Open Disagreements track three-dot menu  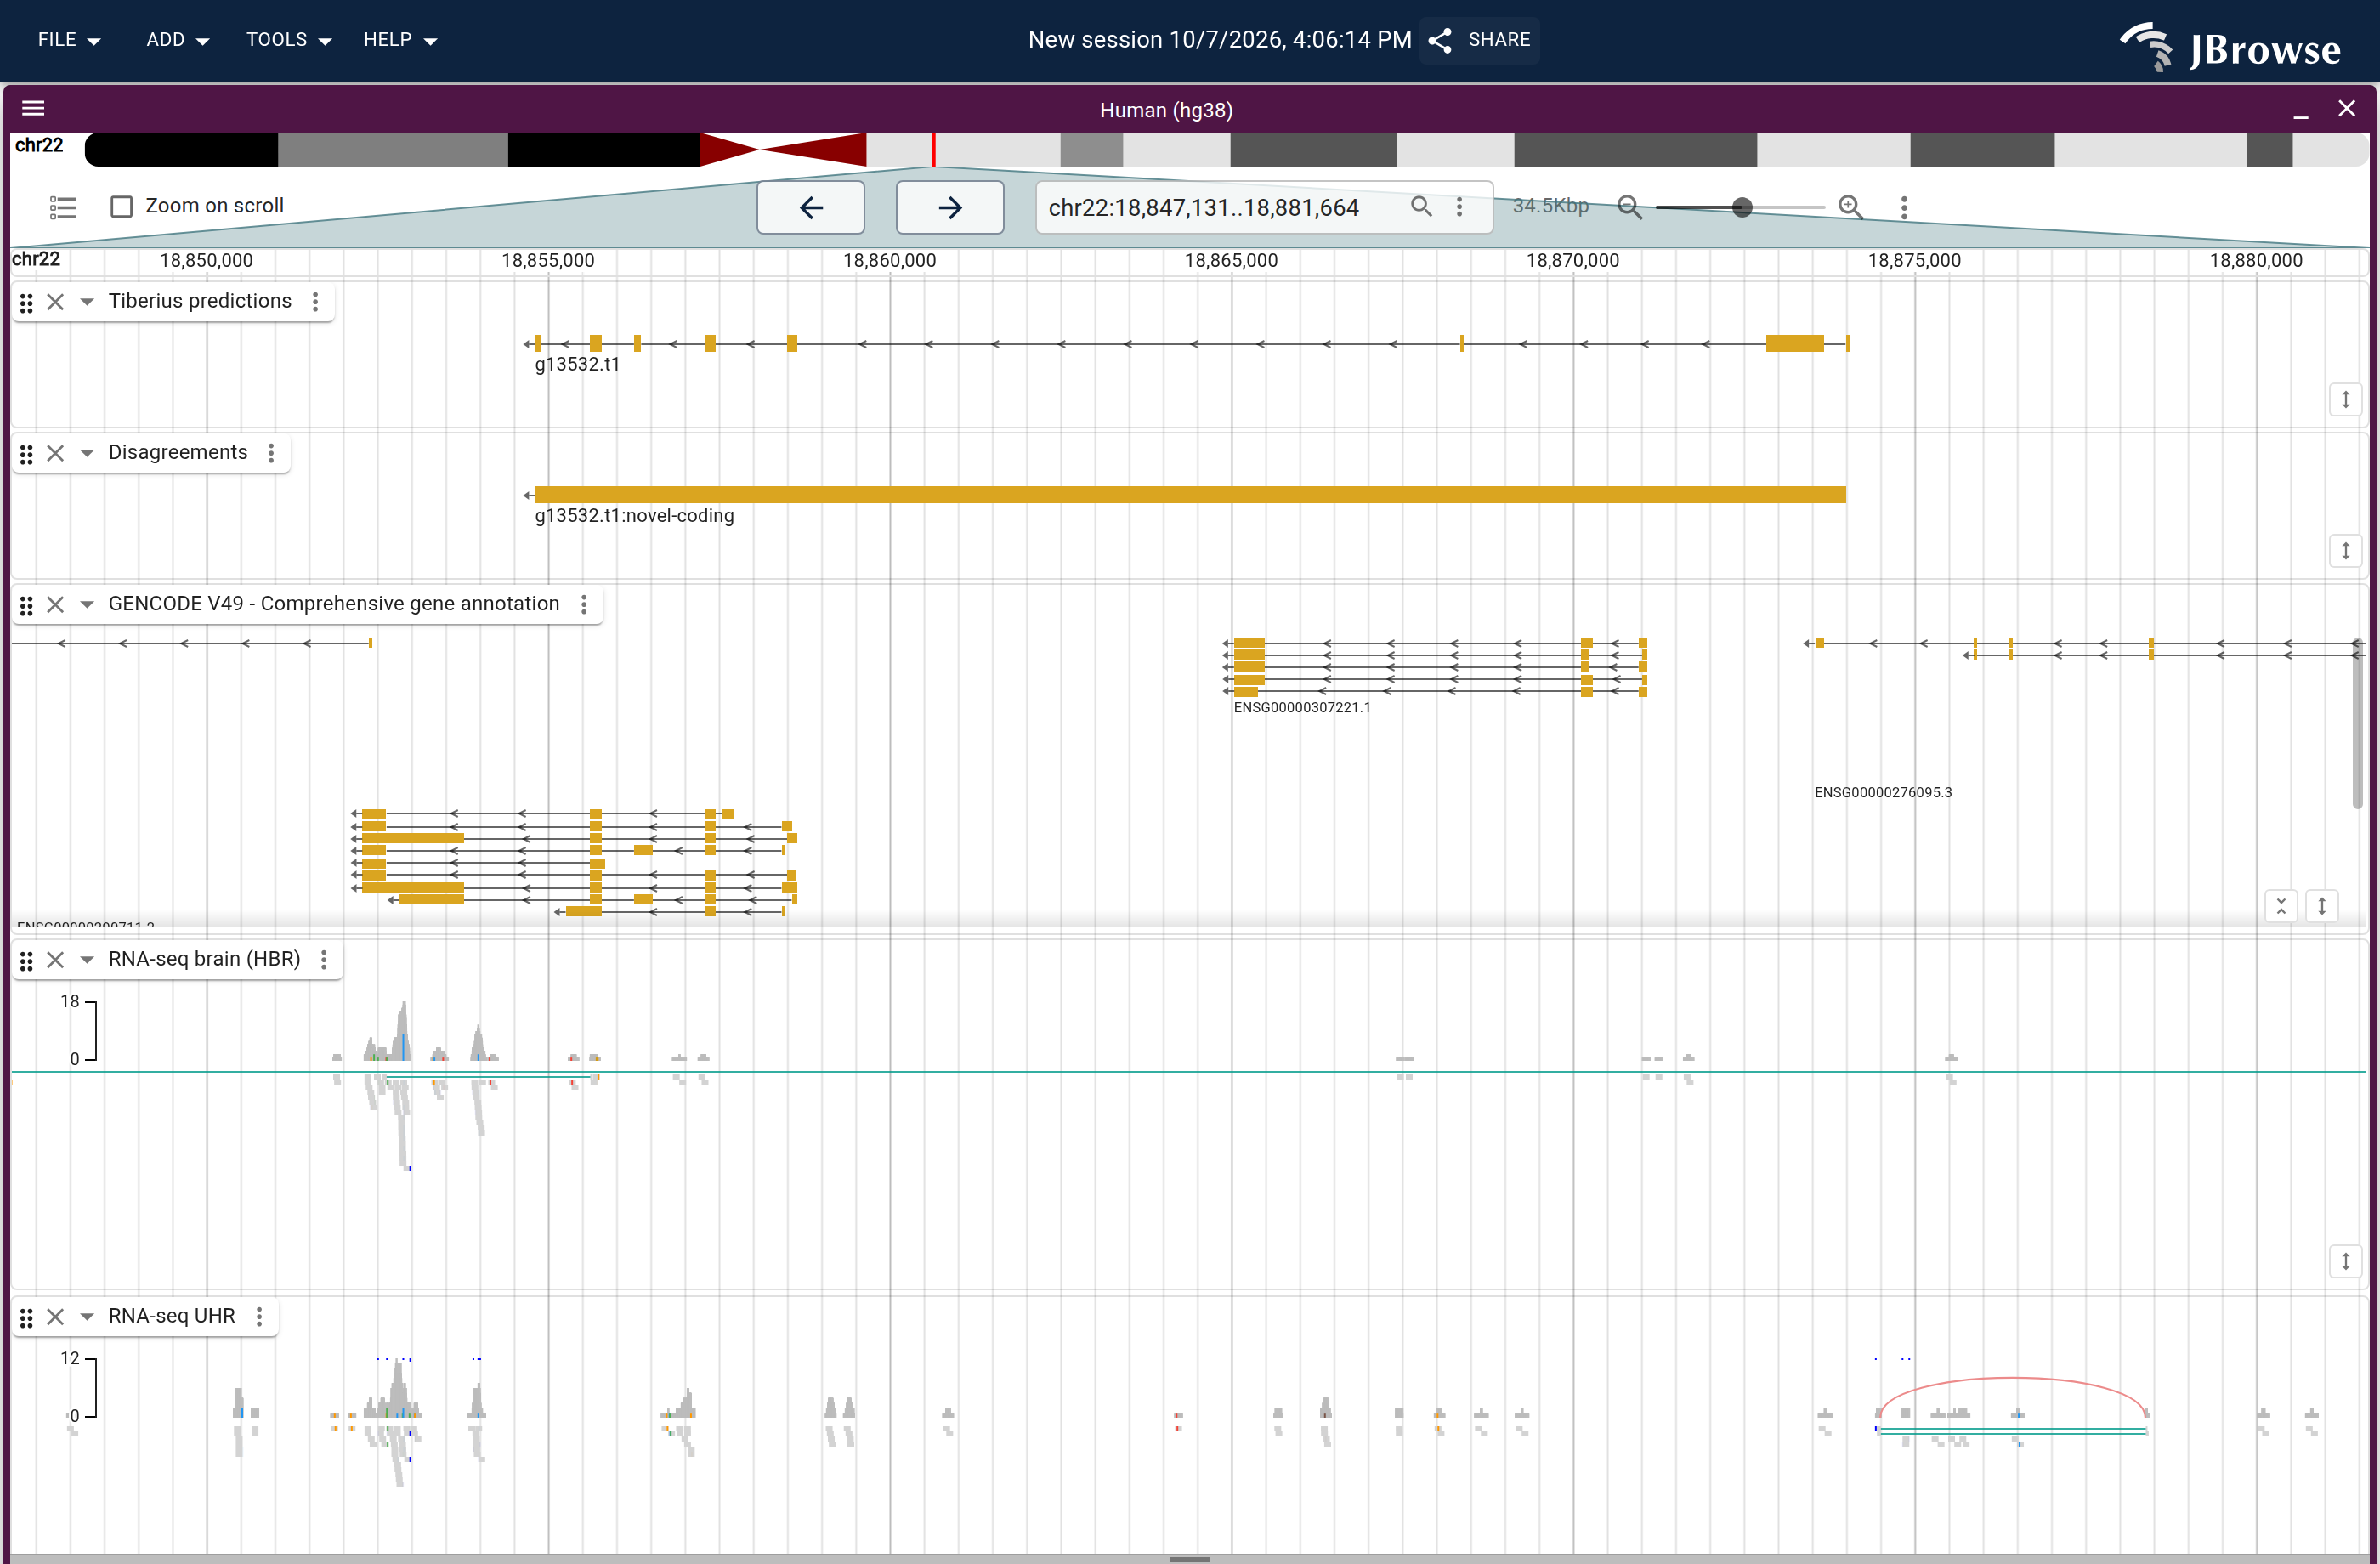point(271,453)
